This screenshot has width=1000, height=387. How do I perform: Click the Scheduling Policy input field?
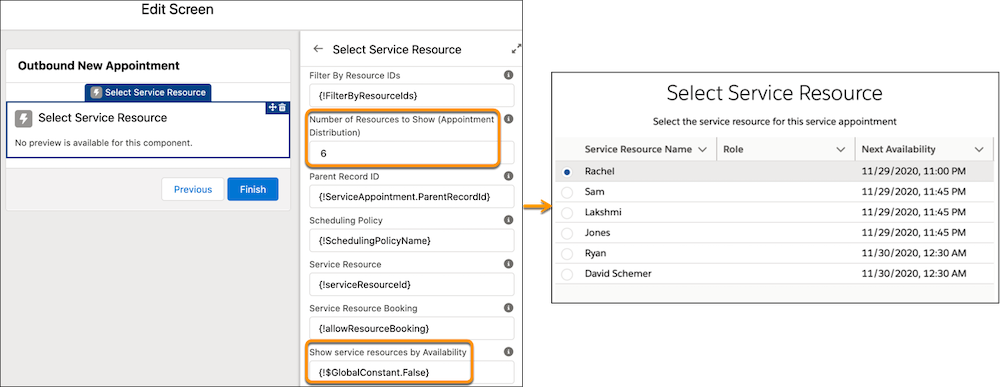pyautogui.click(x=411, y=240)
